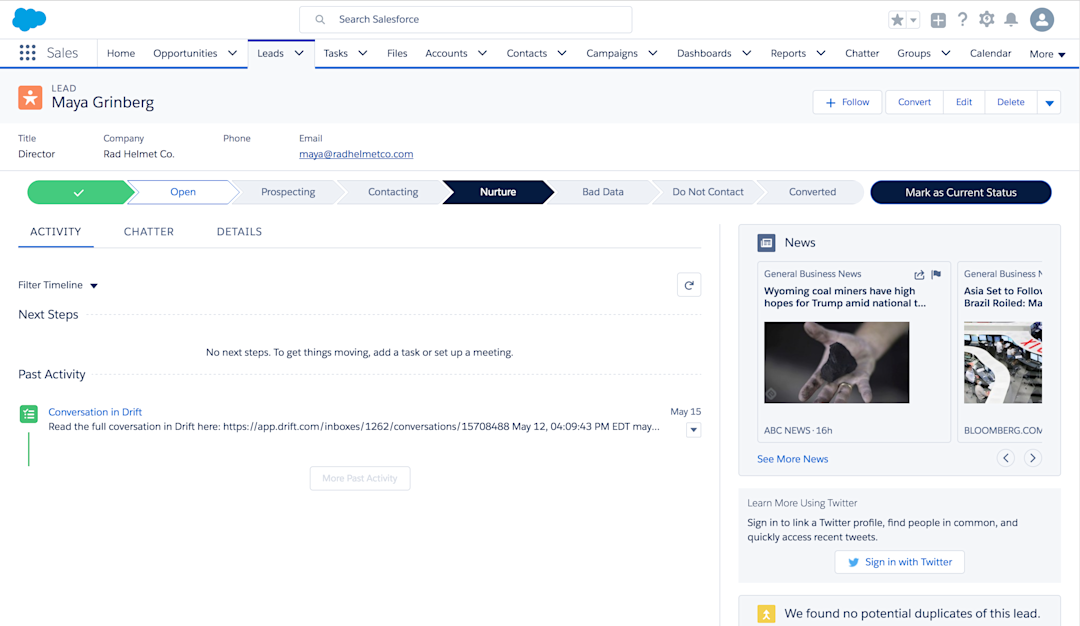
Task: Flag the Wyoming coal miners article
Action: click(936, 274)
